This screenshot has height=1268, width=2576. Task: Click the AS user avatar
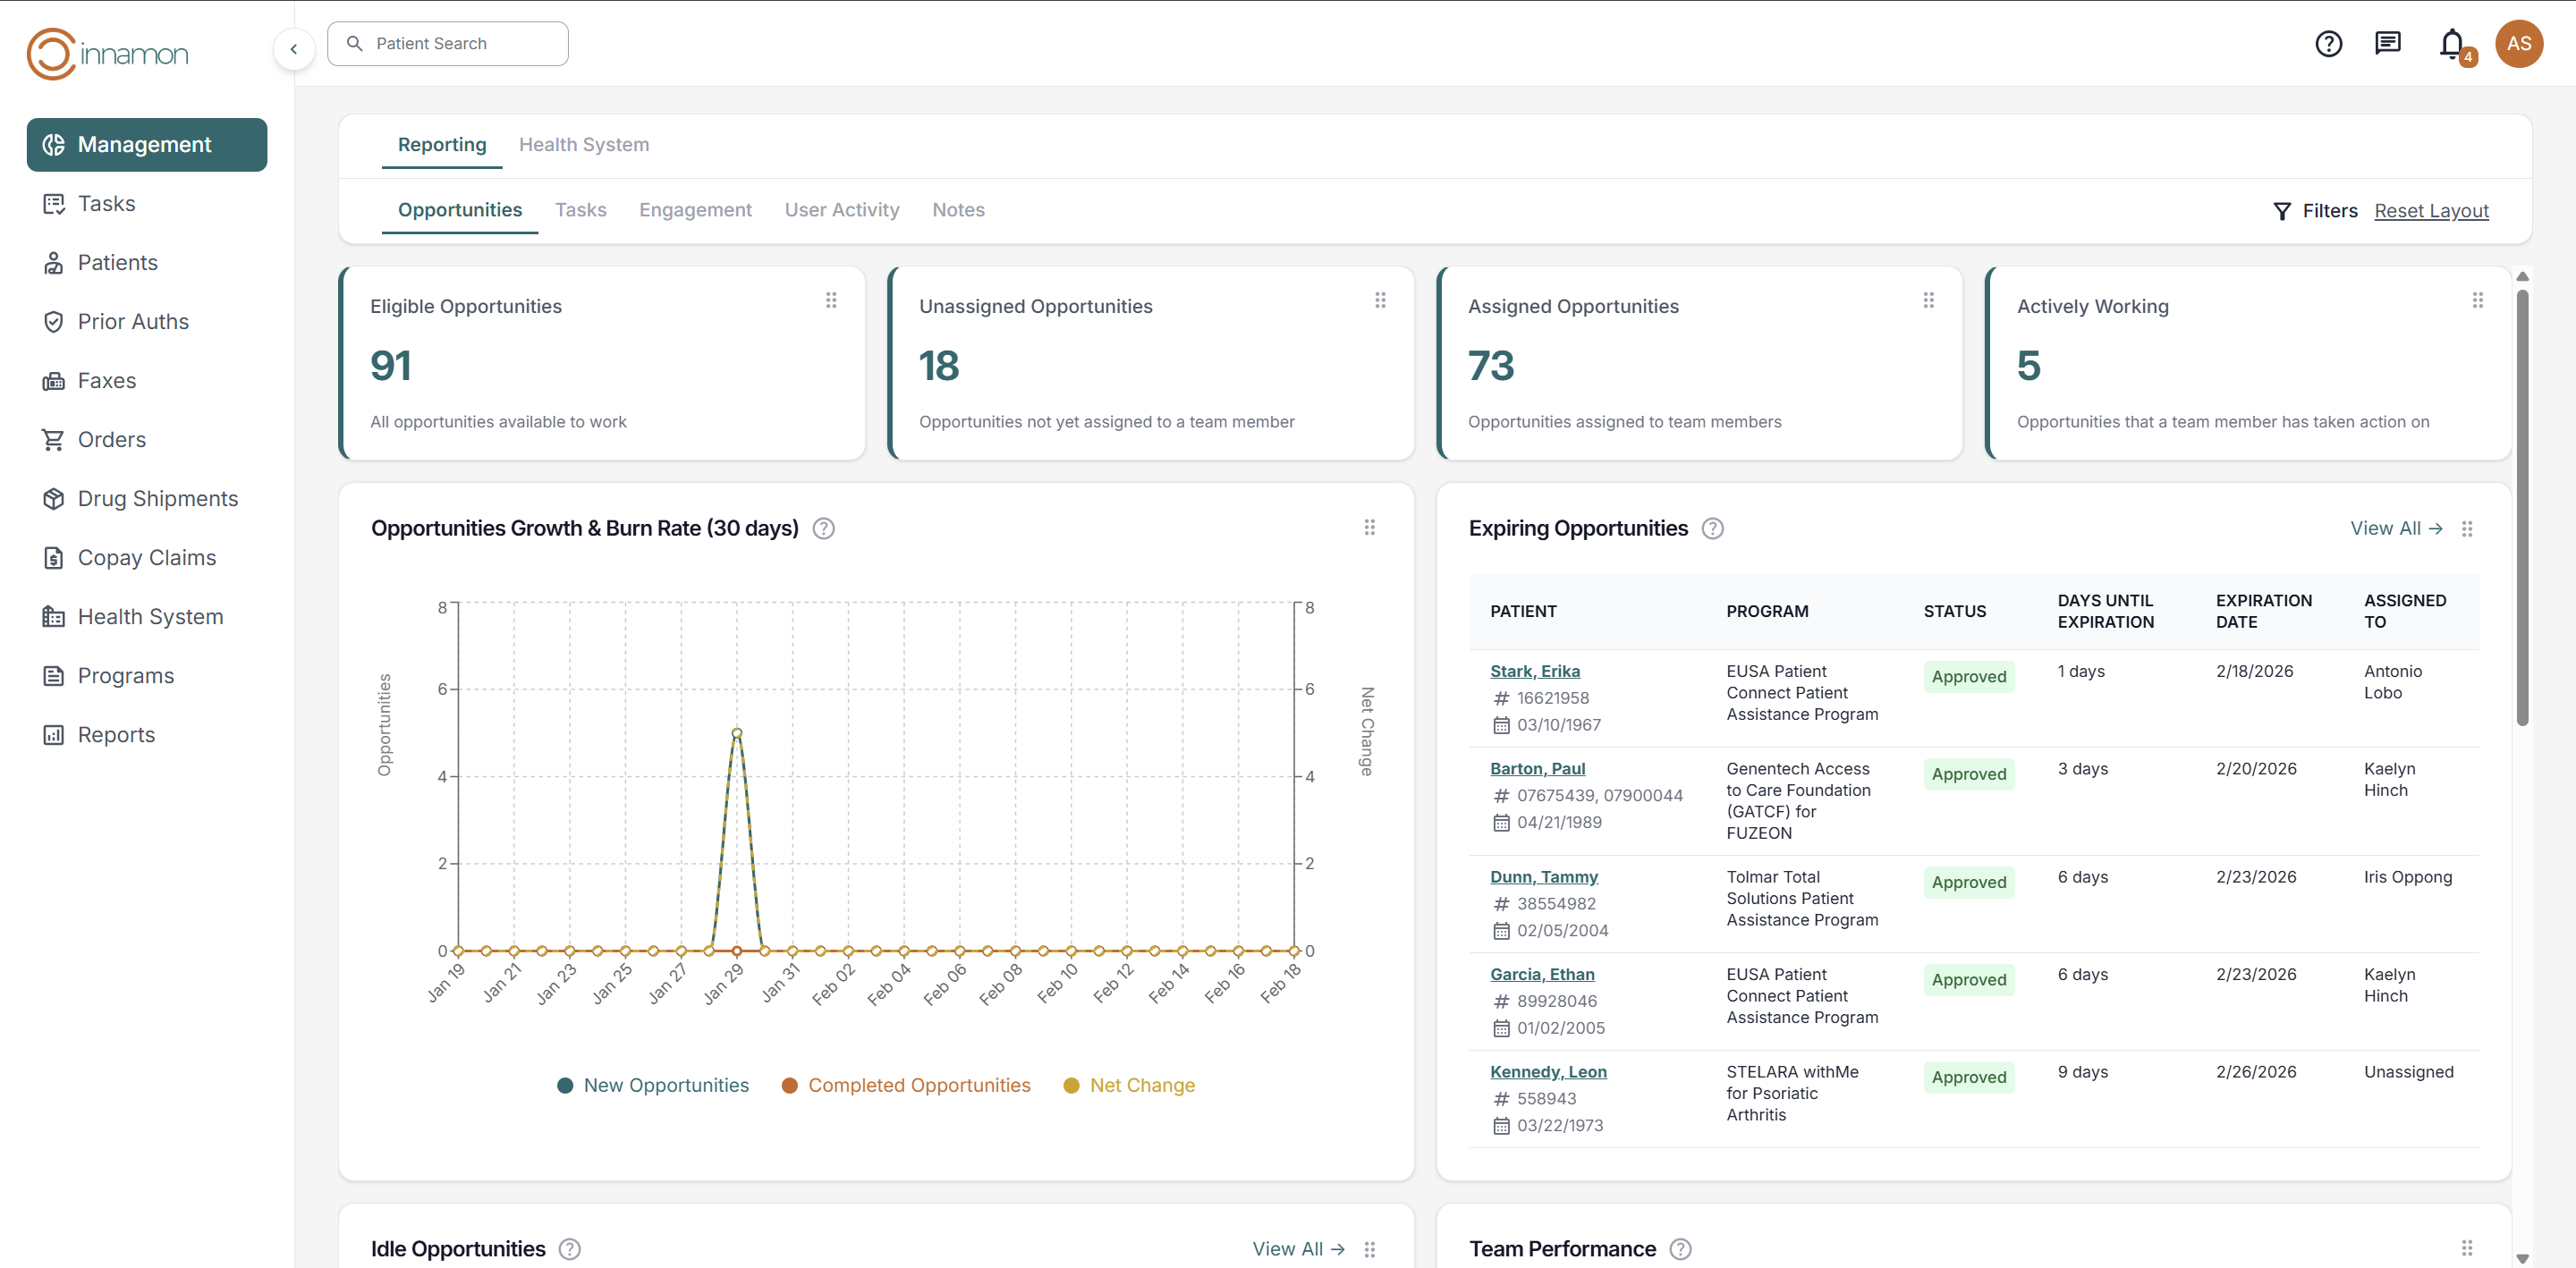point(2518,44)
